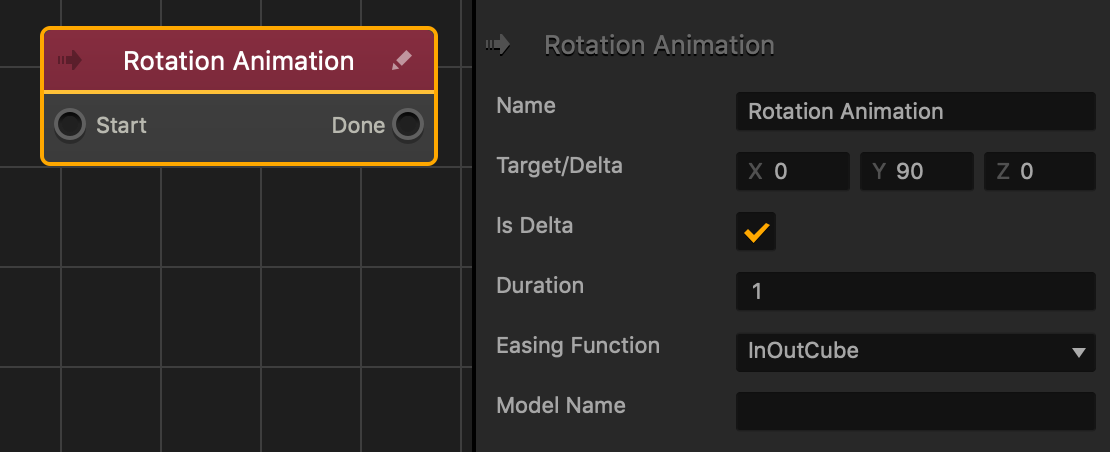
Task: Click the Name input field
Action: (915, 112)
